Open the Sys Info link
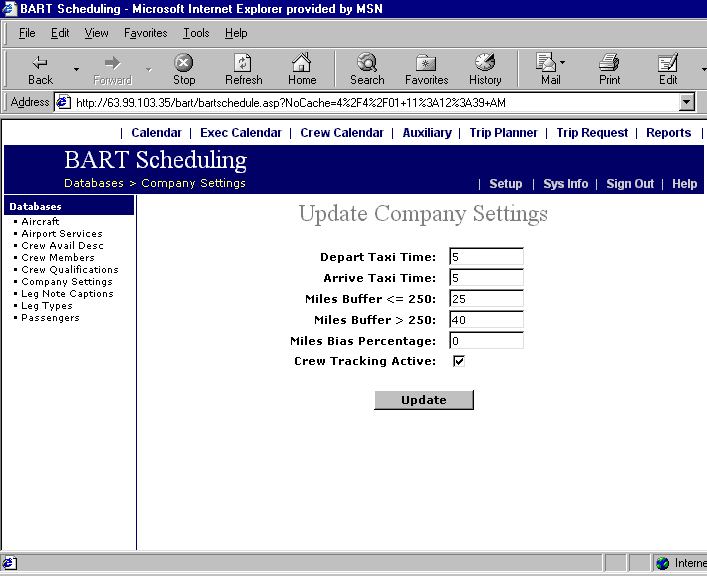The width and height of the screenshot is (707, 576). [565, 184]
